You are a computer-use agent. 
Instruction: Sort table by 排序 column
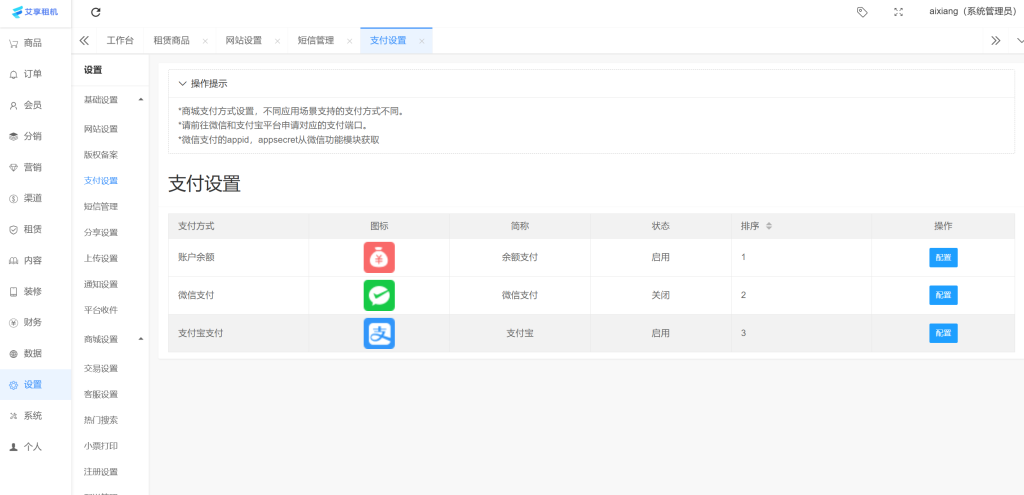(x=769, y=226)
